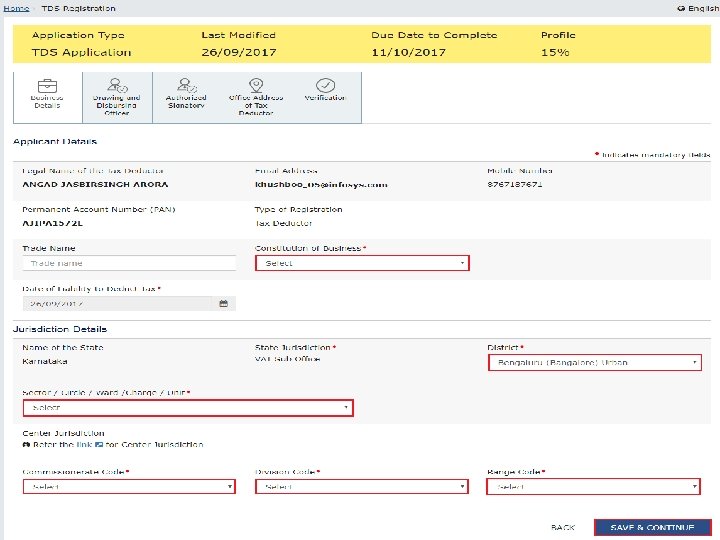Click the email address value

click(x=321, y=185)
